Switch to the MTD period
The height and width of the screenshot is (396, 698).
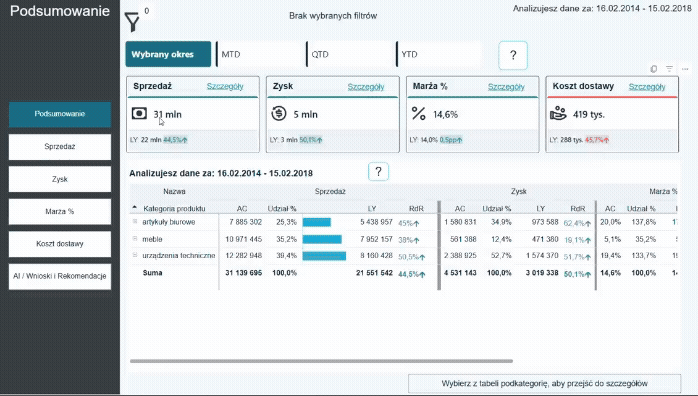click(x=260, y=54)
